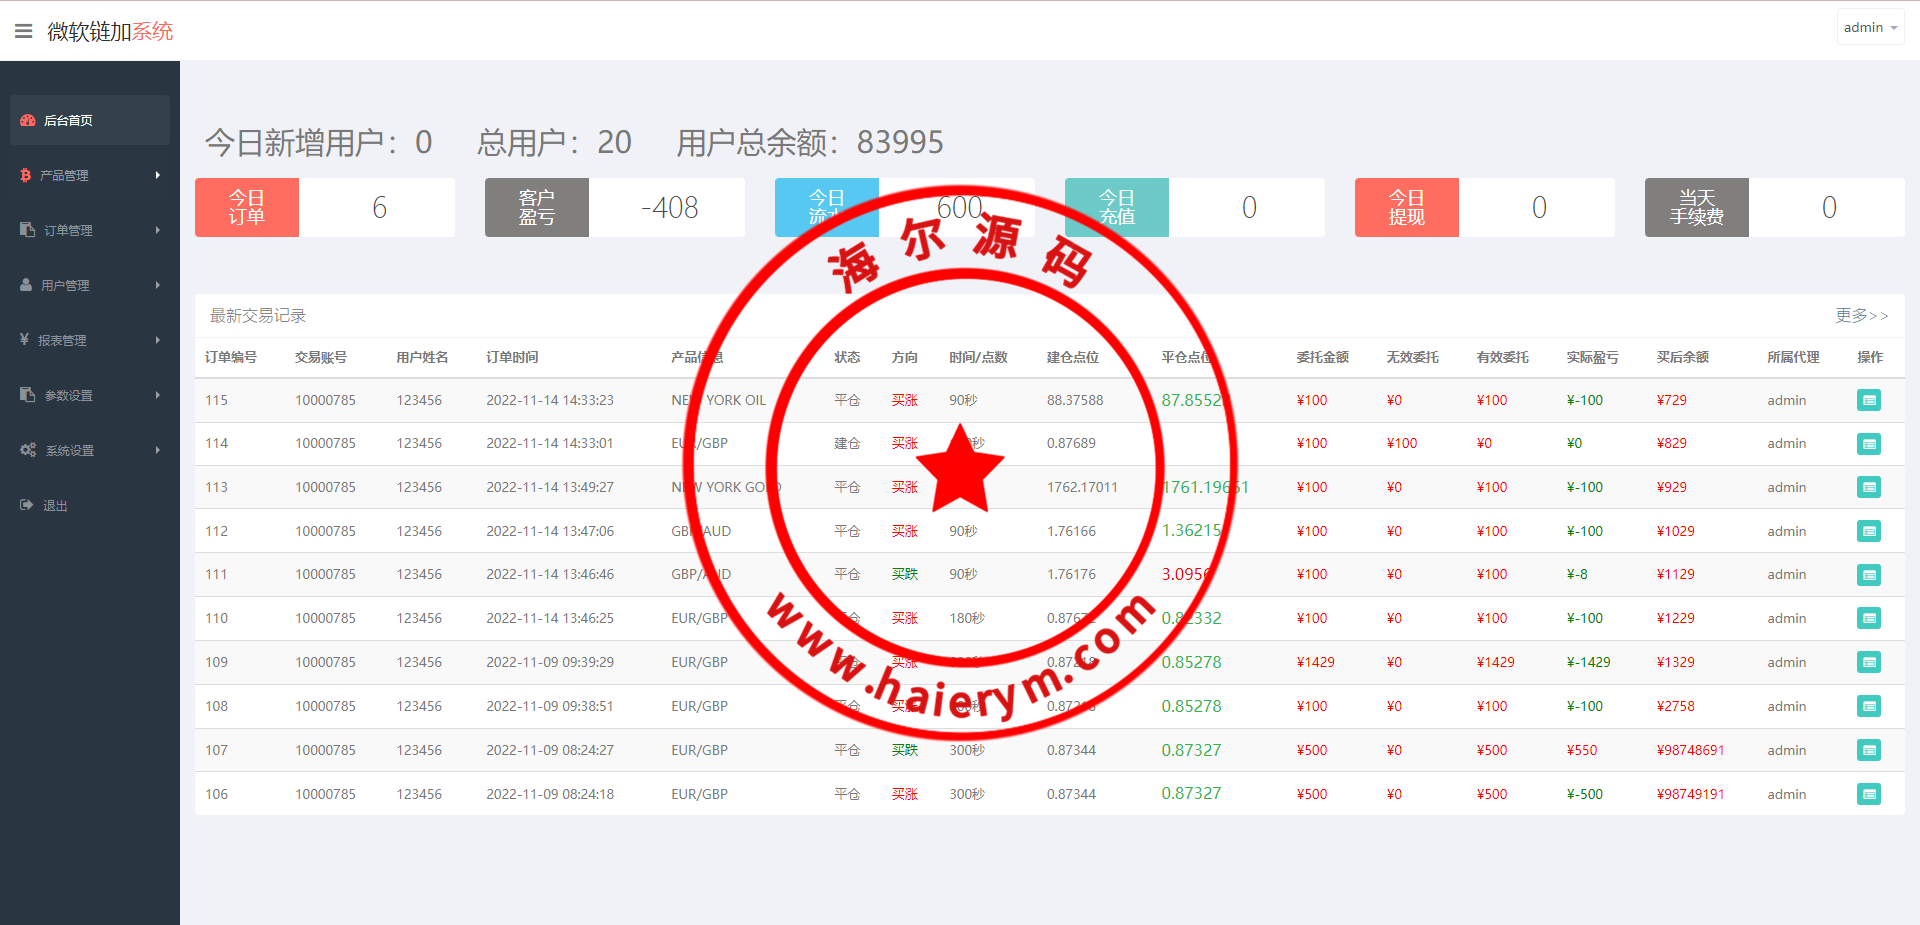This screenshot has width=1920, height=925.
Task: Expand the 报表管理 submenu arrow
Action: pos(157,340)
